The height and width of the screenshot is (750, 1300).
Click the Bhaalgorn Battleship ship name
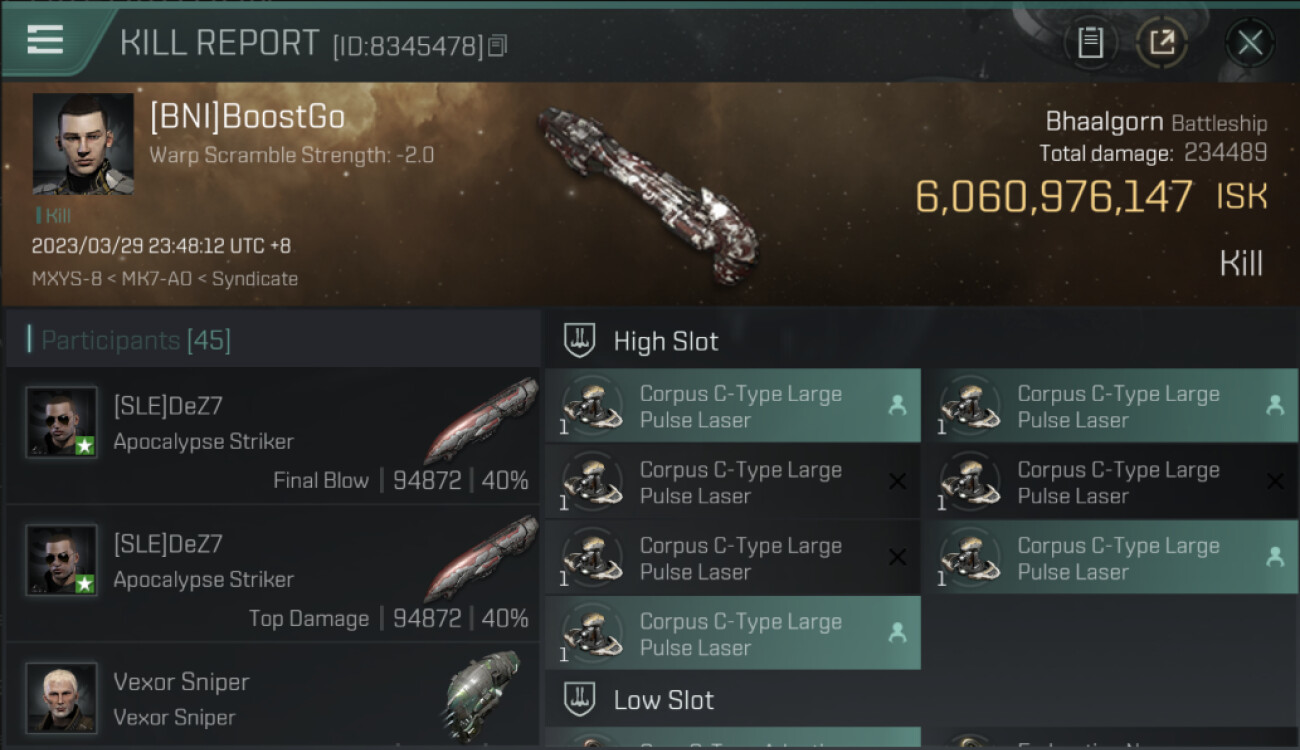(1155, 123)
